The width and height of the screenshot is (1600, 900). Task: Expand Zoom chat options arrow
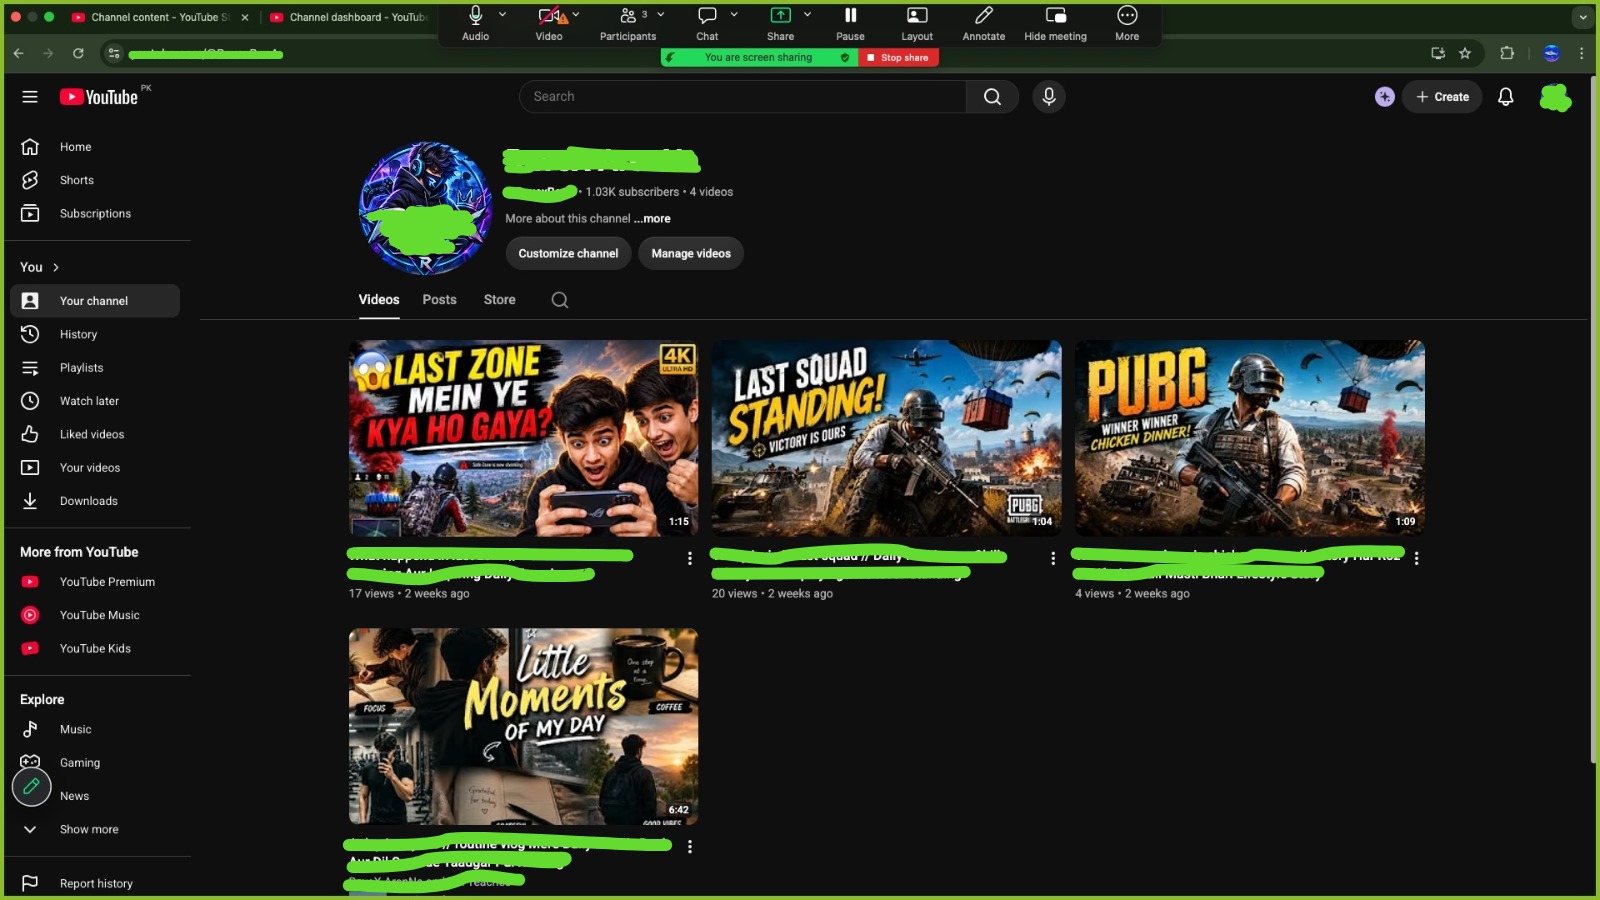click(x=734, y=15)
